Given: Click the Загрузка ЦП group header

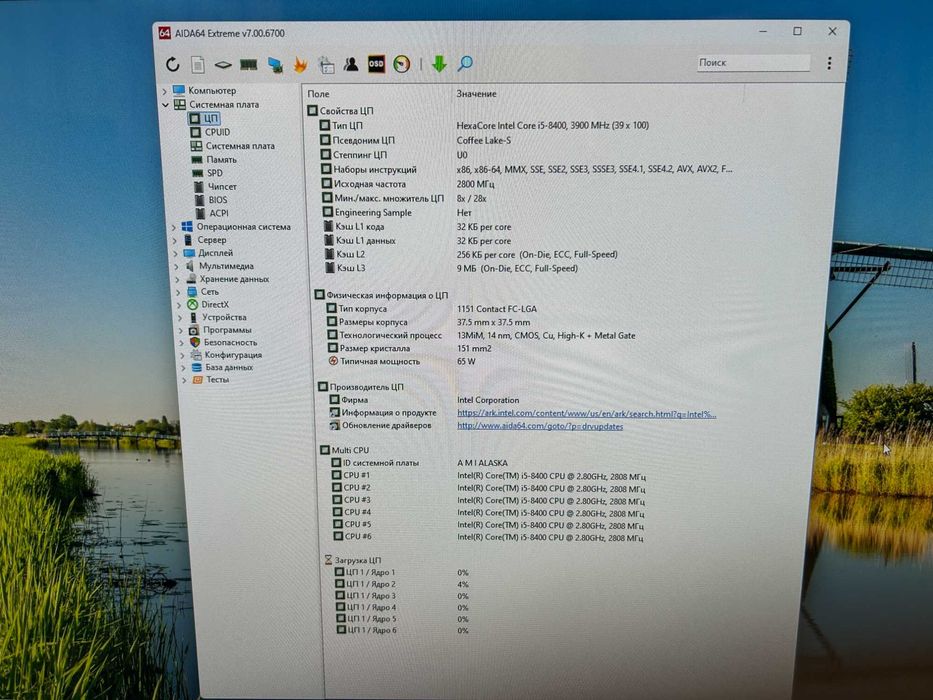Looking at the screenshot, I should pos(353,560).
